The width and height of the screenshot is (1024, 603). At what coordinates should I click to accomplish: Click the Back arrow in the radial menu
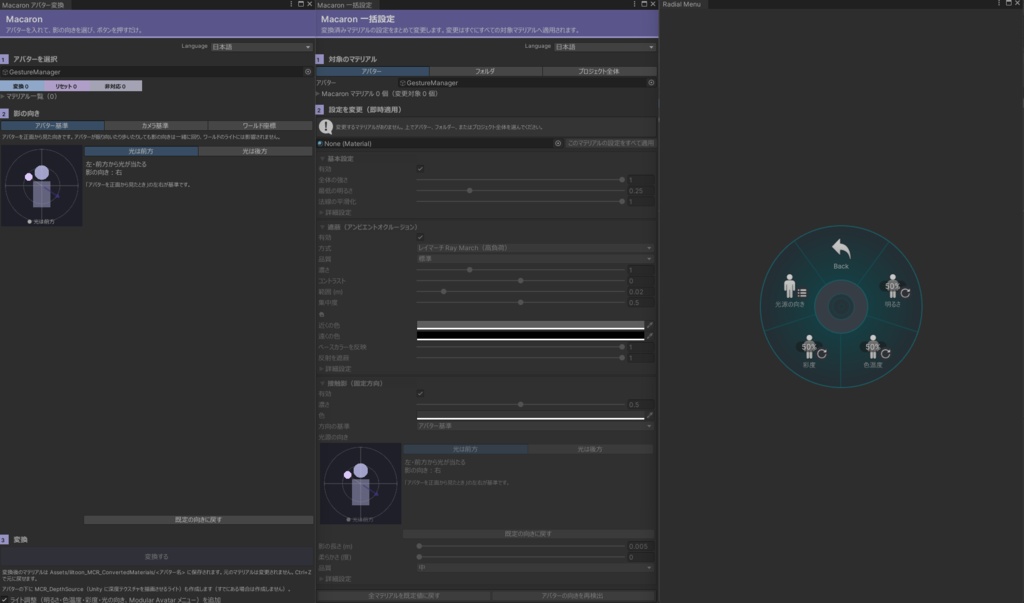click(841, 249)
